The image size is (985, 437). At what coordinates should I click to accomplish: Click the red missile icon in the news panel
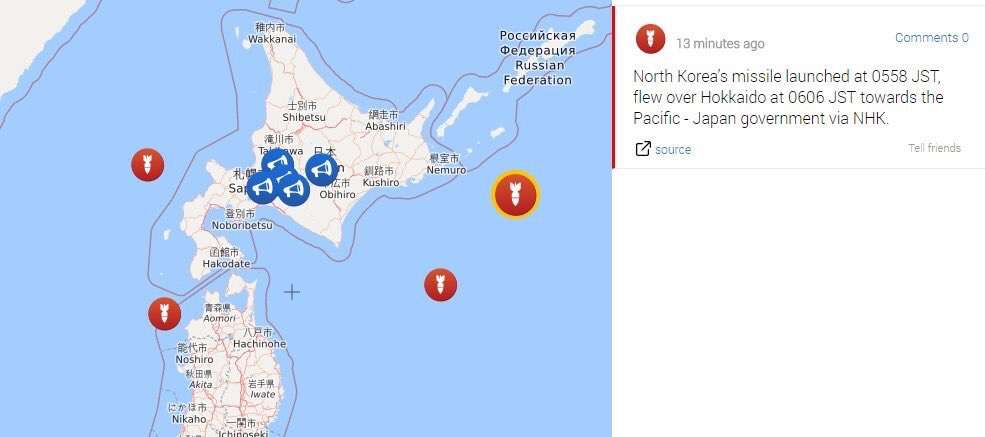point(651,39)
